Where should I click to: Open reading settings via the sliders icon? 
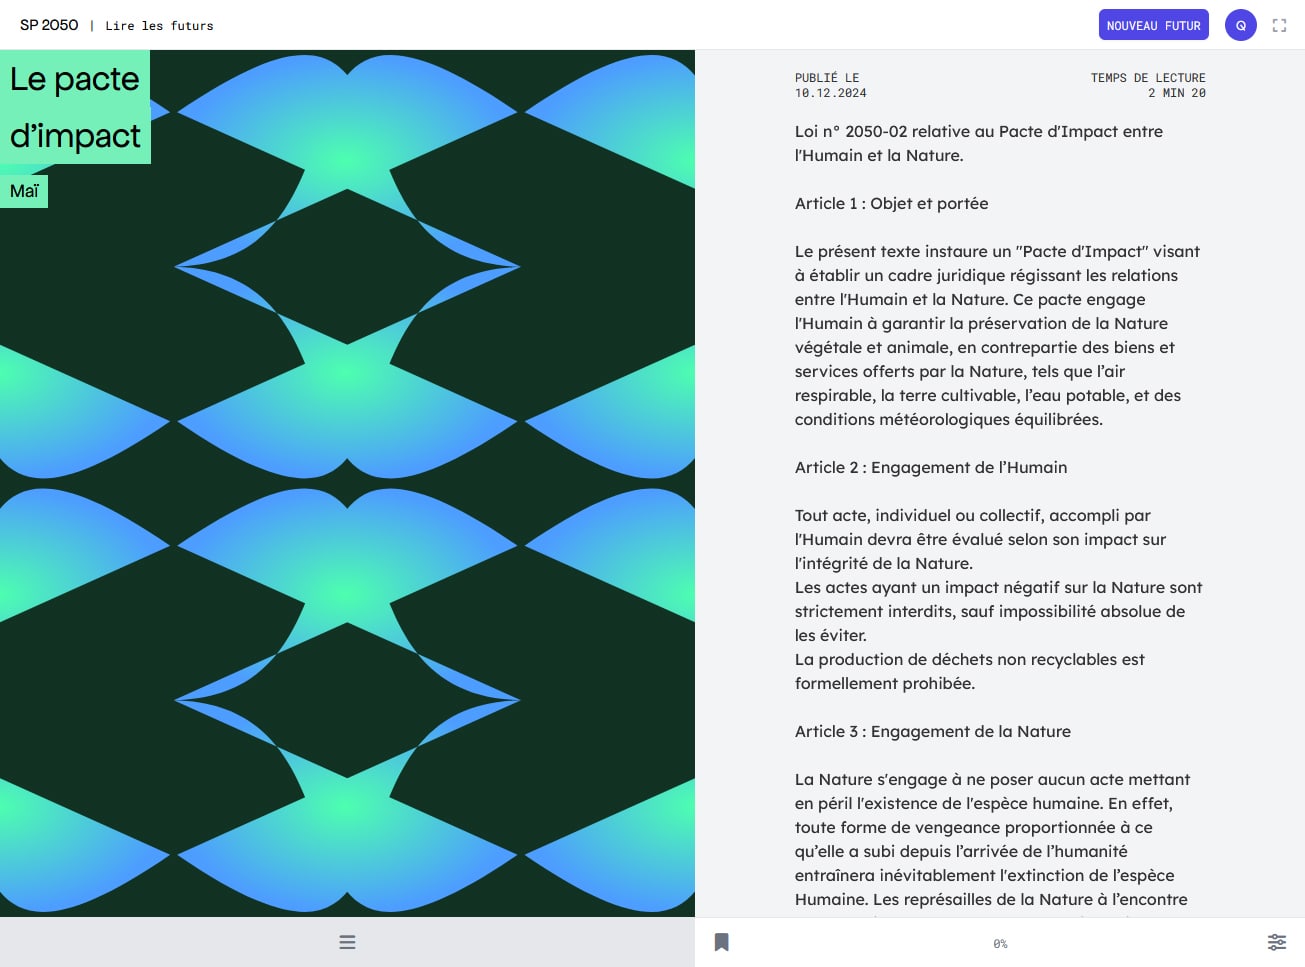point(1277,942)
